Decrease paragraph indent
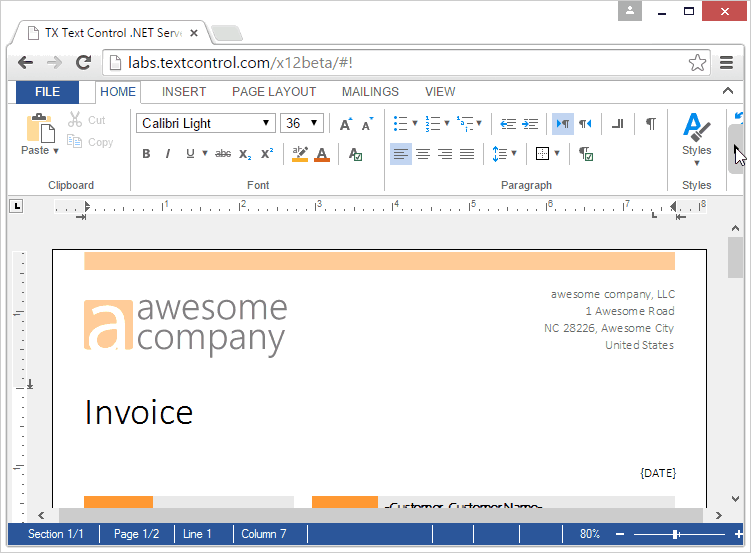Viewport: 751px width, 553px height. pos(508,124)
